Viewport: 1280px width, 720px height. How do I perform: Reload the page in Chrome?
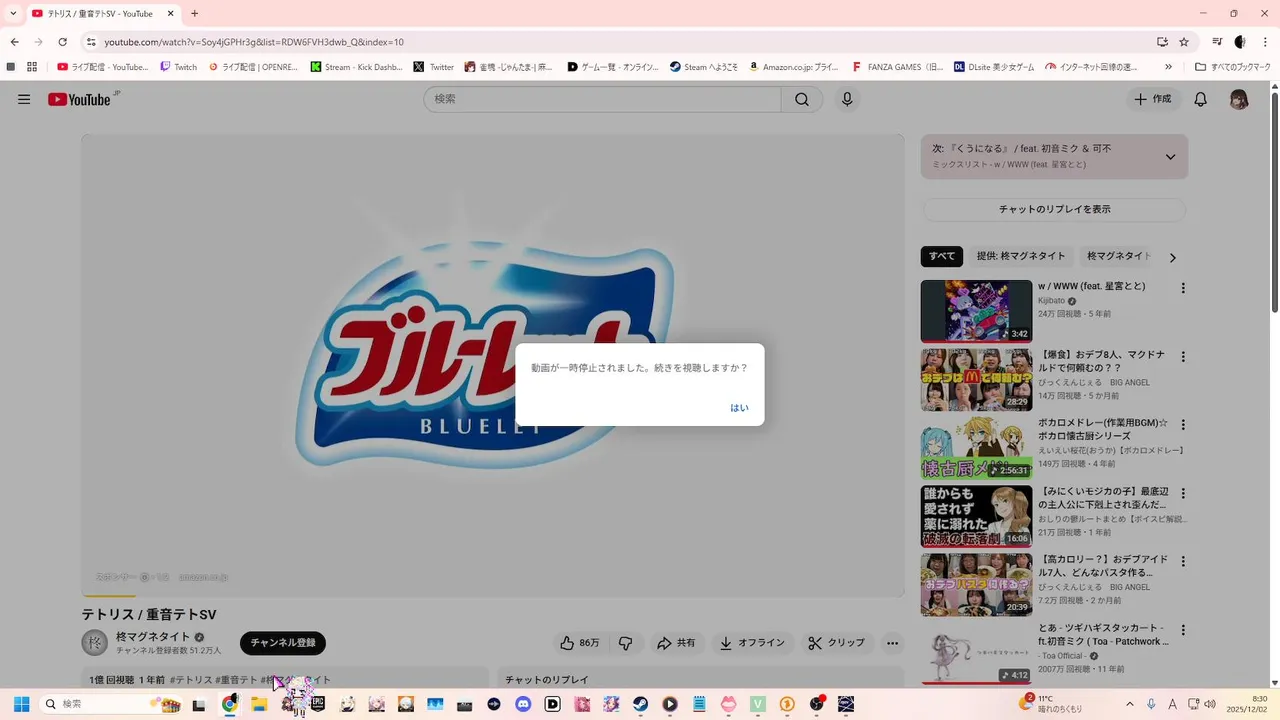pyautogui.click(x=63, y=42)
